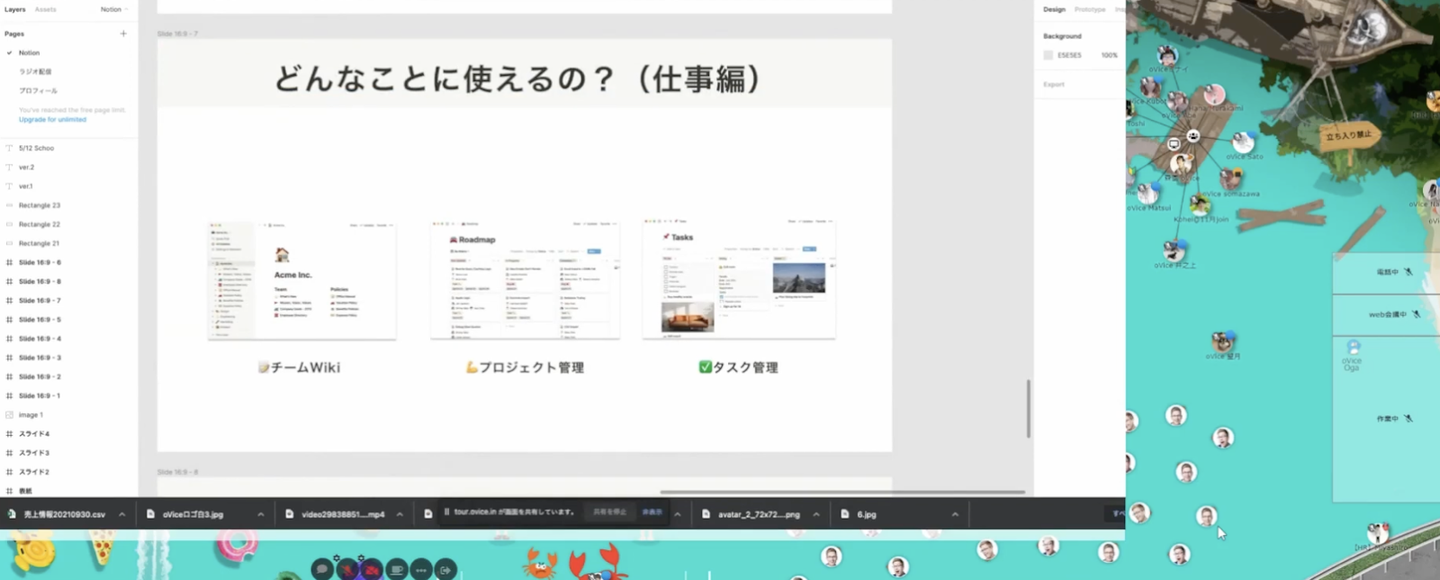The image size is (1440, 580).
Task: Click the stop sharing button
Action: coord(607,512)
